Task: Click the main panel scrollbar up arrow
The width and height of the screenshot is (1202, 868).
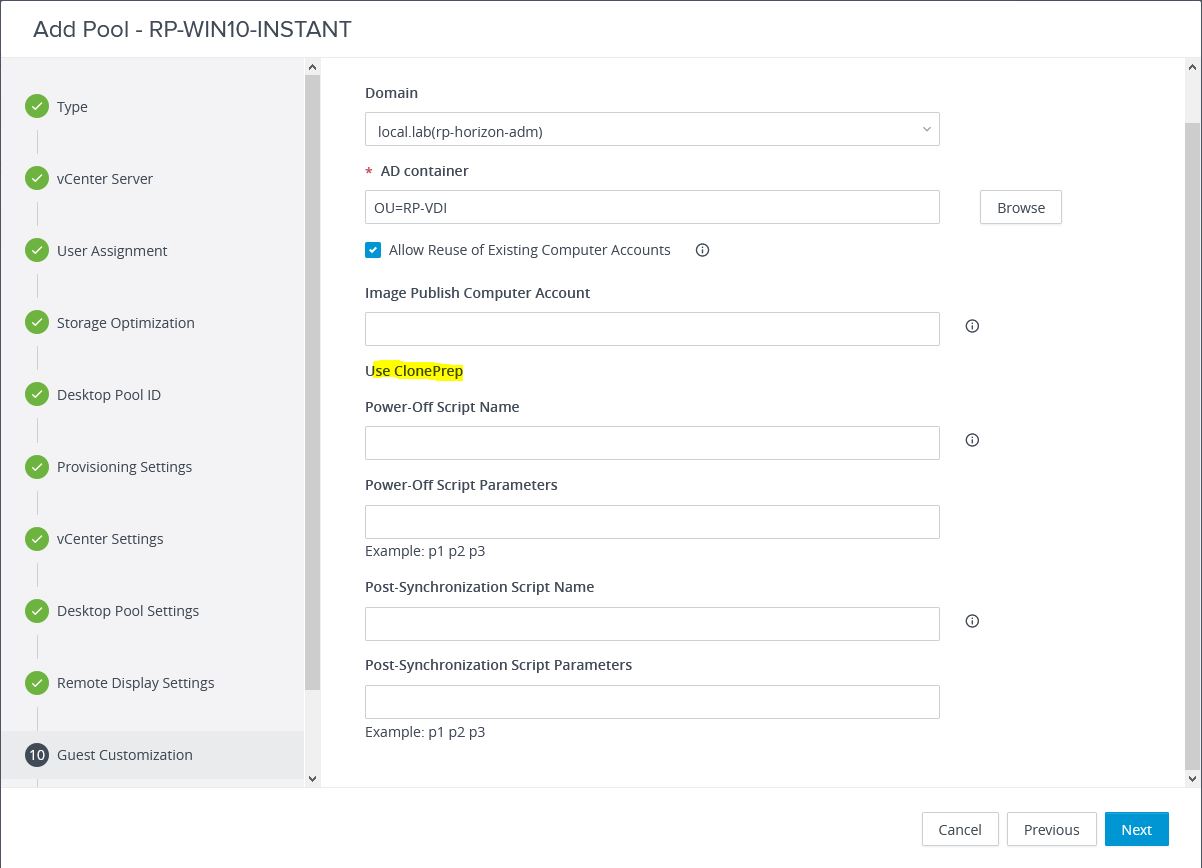Action: tap(1192, 67)
